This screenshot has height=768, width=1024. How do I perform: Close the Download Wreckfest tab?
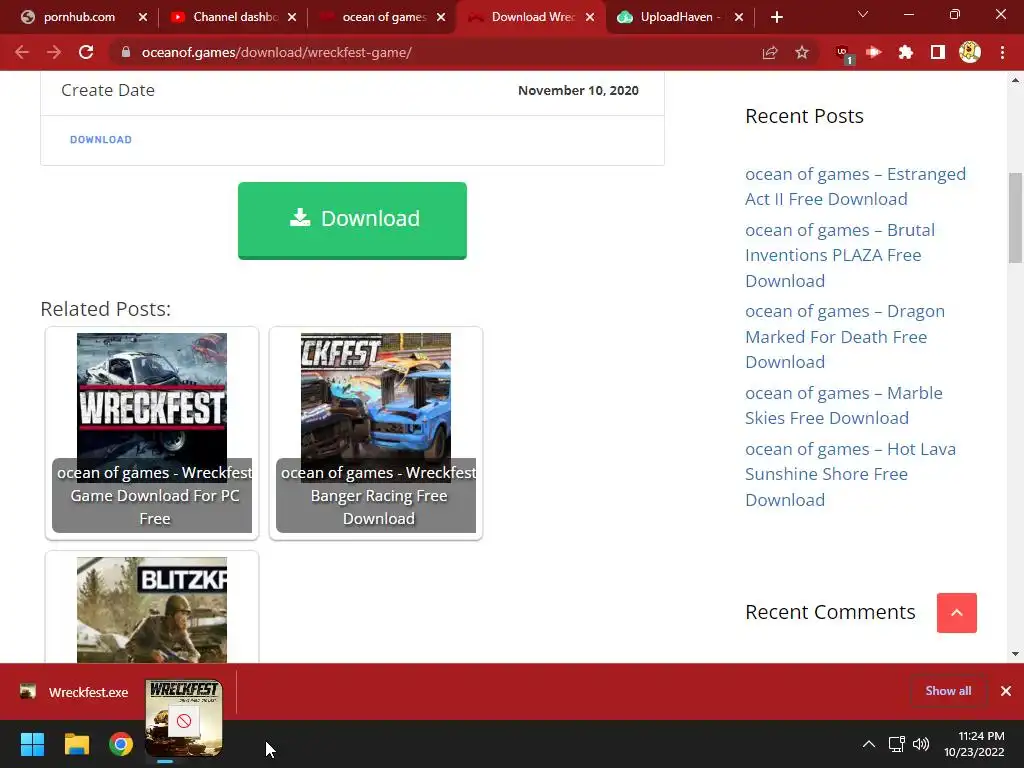pos(590,17)
